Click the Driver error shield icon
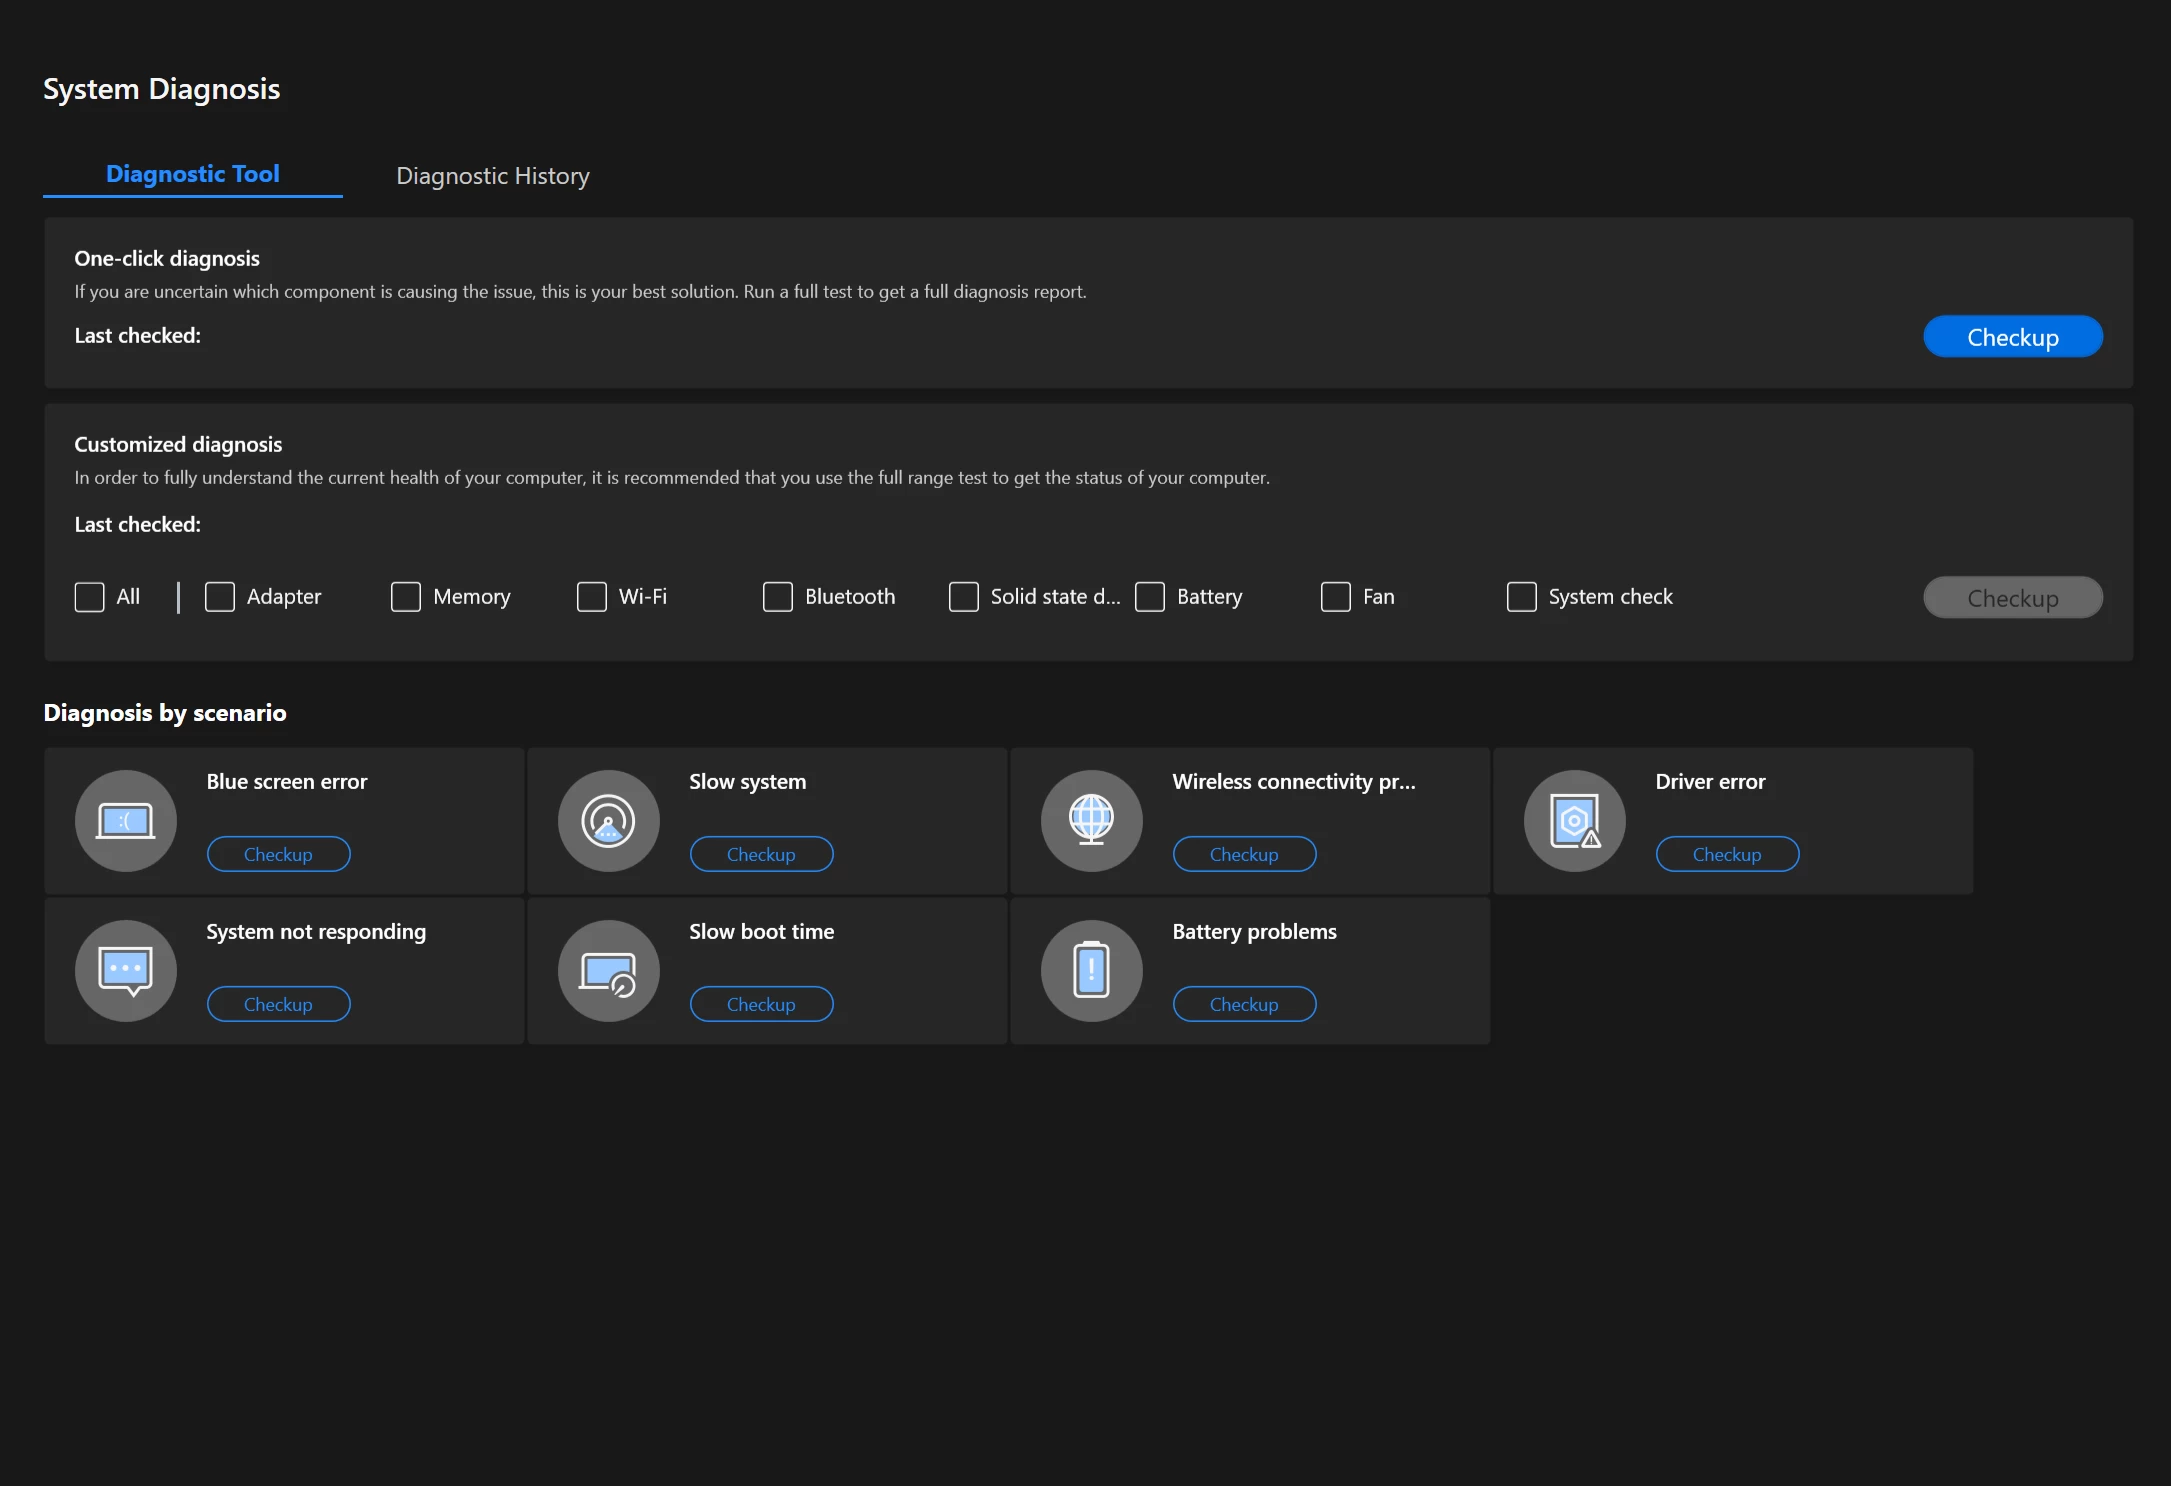The height and width of the screenshot is (1486, 2171). point(1574,821)
